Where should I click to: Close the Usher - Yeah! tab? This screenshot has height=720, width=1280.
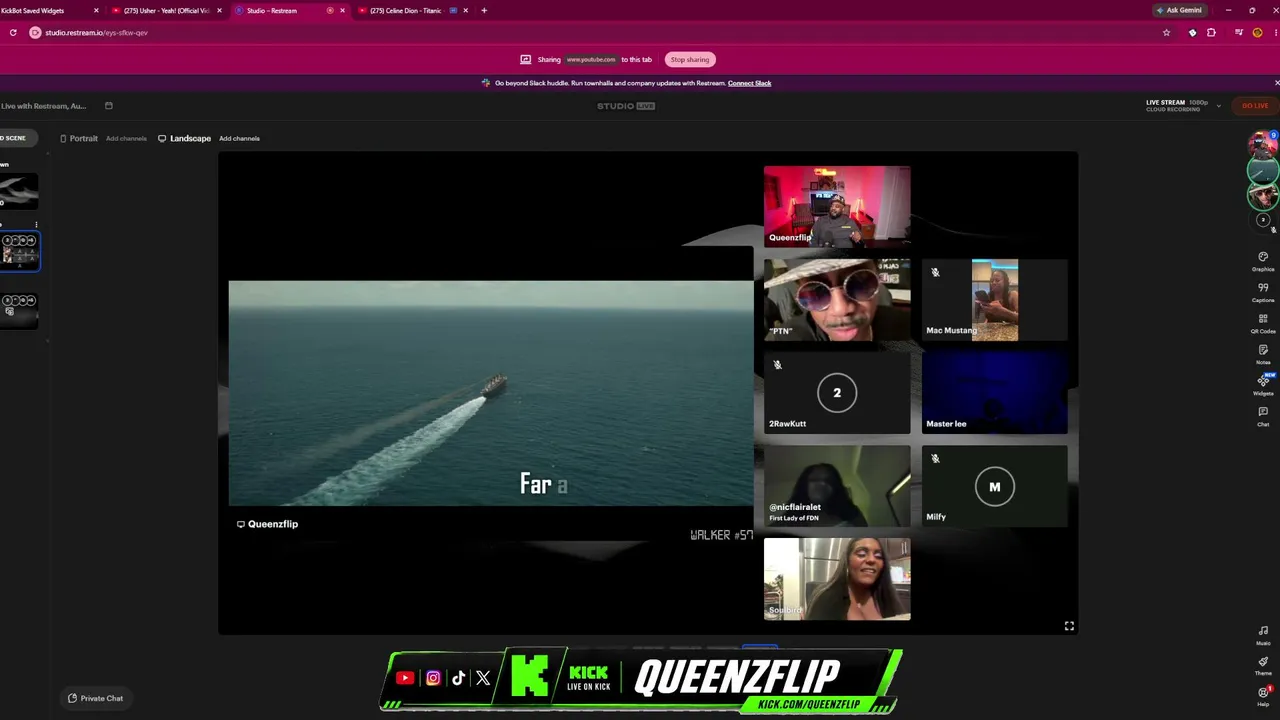click(219, 11)
